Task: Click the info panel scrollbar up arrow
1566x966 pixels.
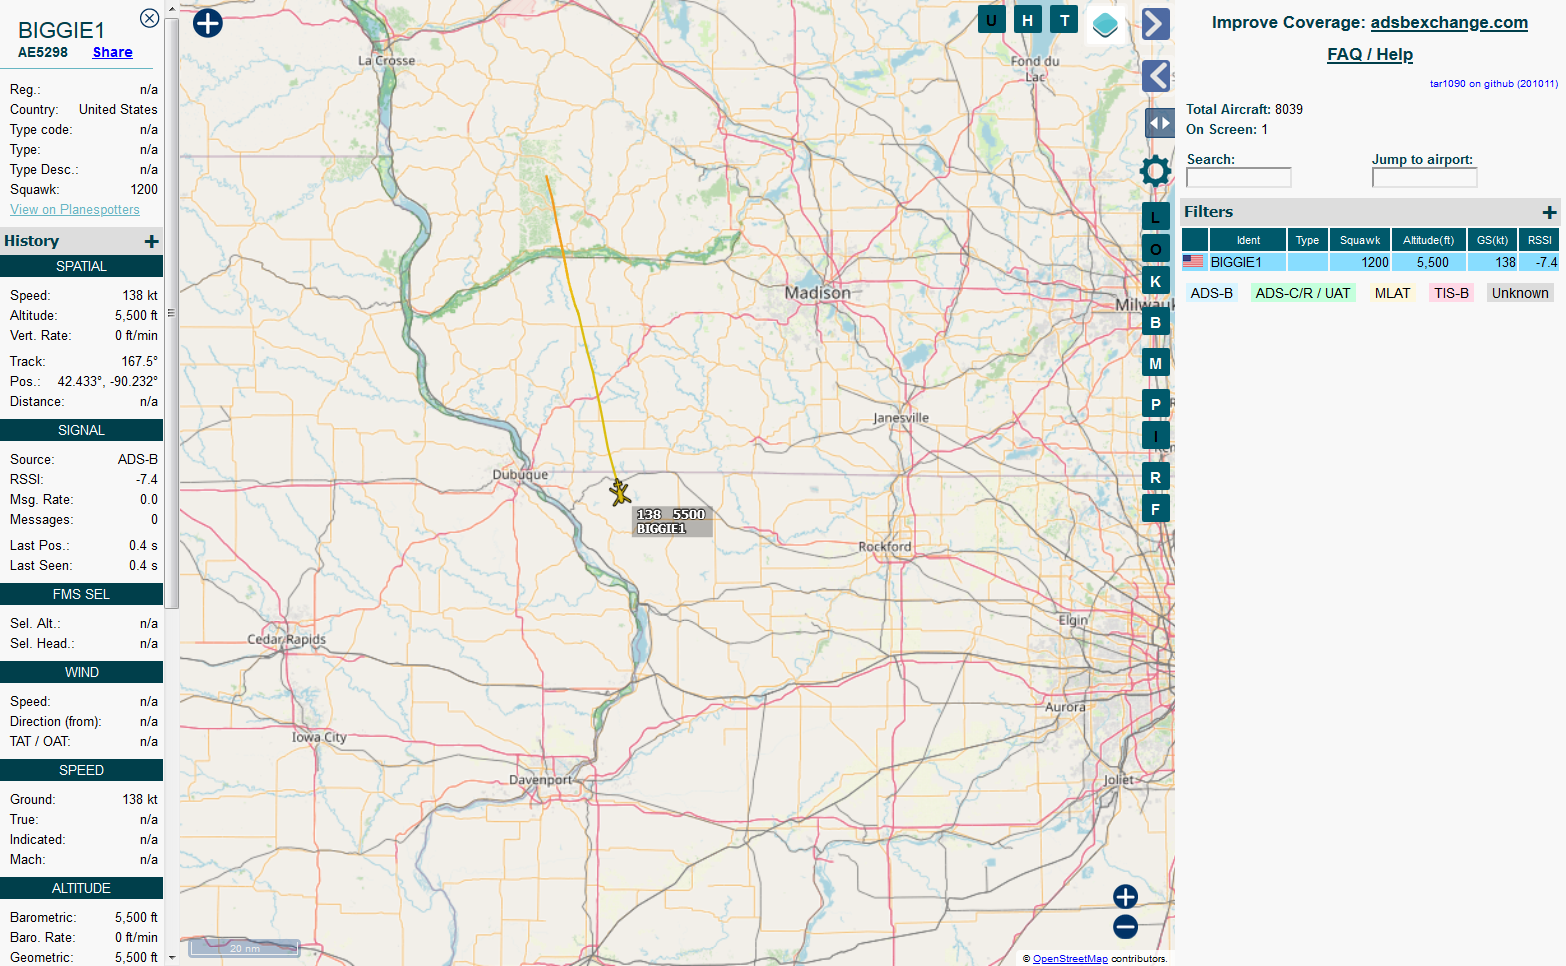Action: click(171, 9)
